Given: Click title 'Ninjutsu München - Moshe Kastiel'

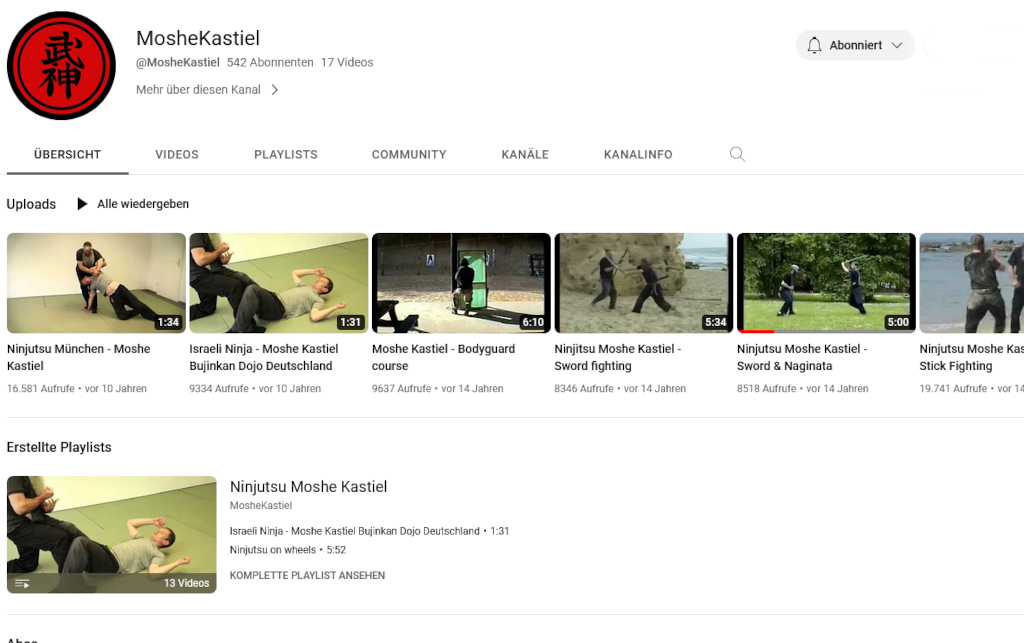Looking at the screenshot, I should [x=78, y=357].
